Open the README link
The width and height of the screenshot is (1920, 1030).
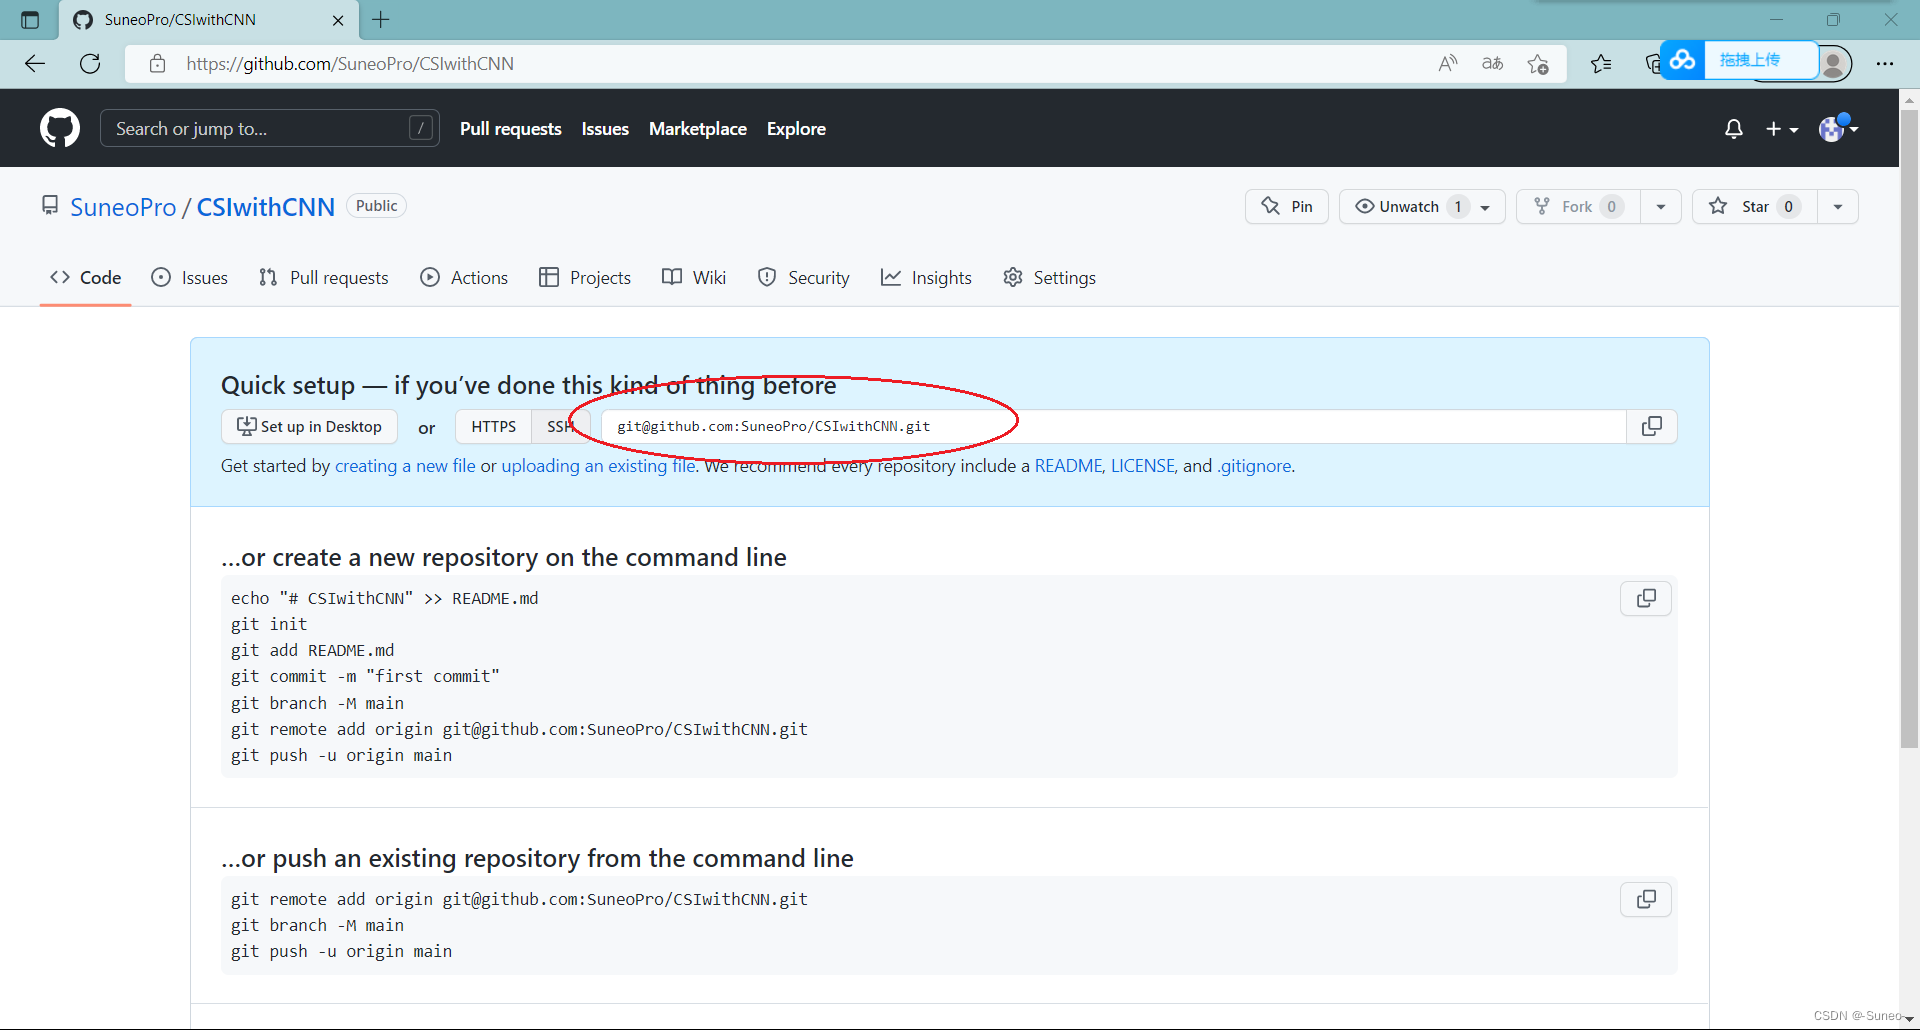pos(1068,466)
